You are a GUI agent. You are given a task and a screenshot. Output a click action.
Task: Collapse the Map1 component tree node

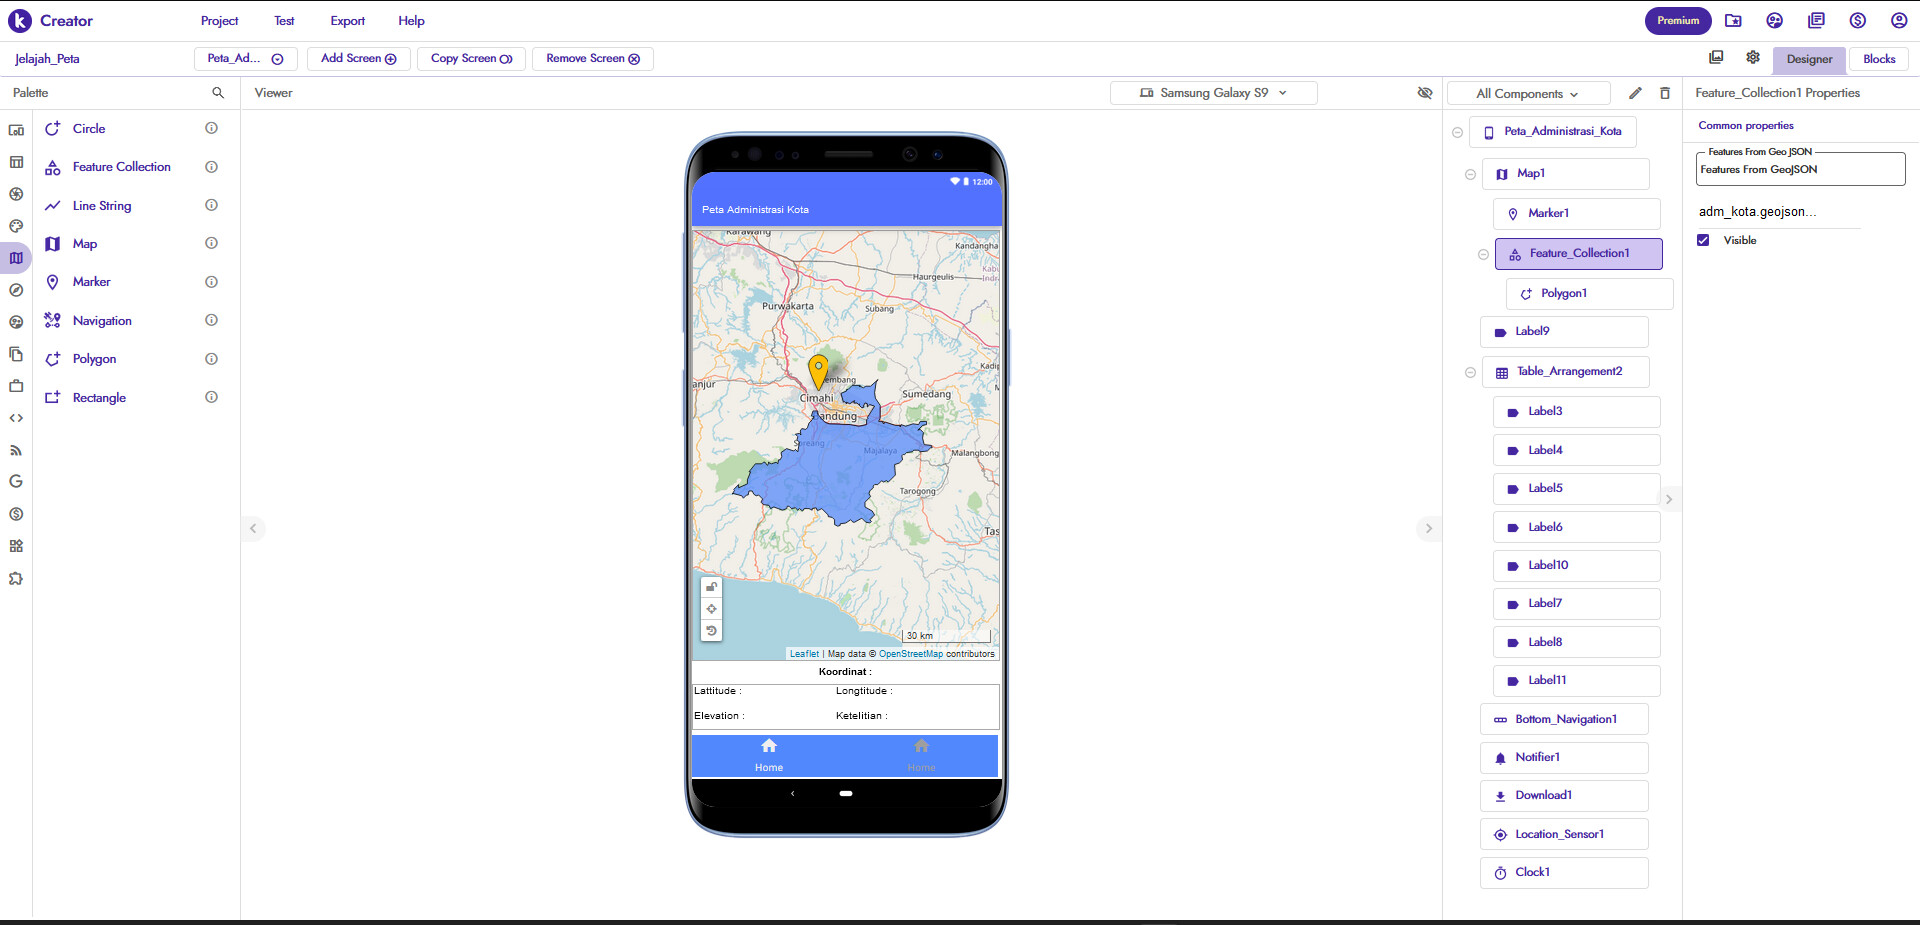1470,174
